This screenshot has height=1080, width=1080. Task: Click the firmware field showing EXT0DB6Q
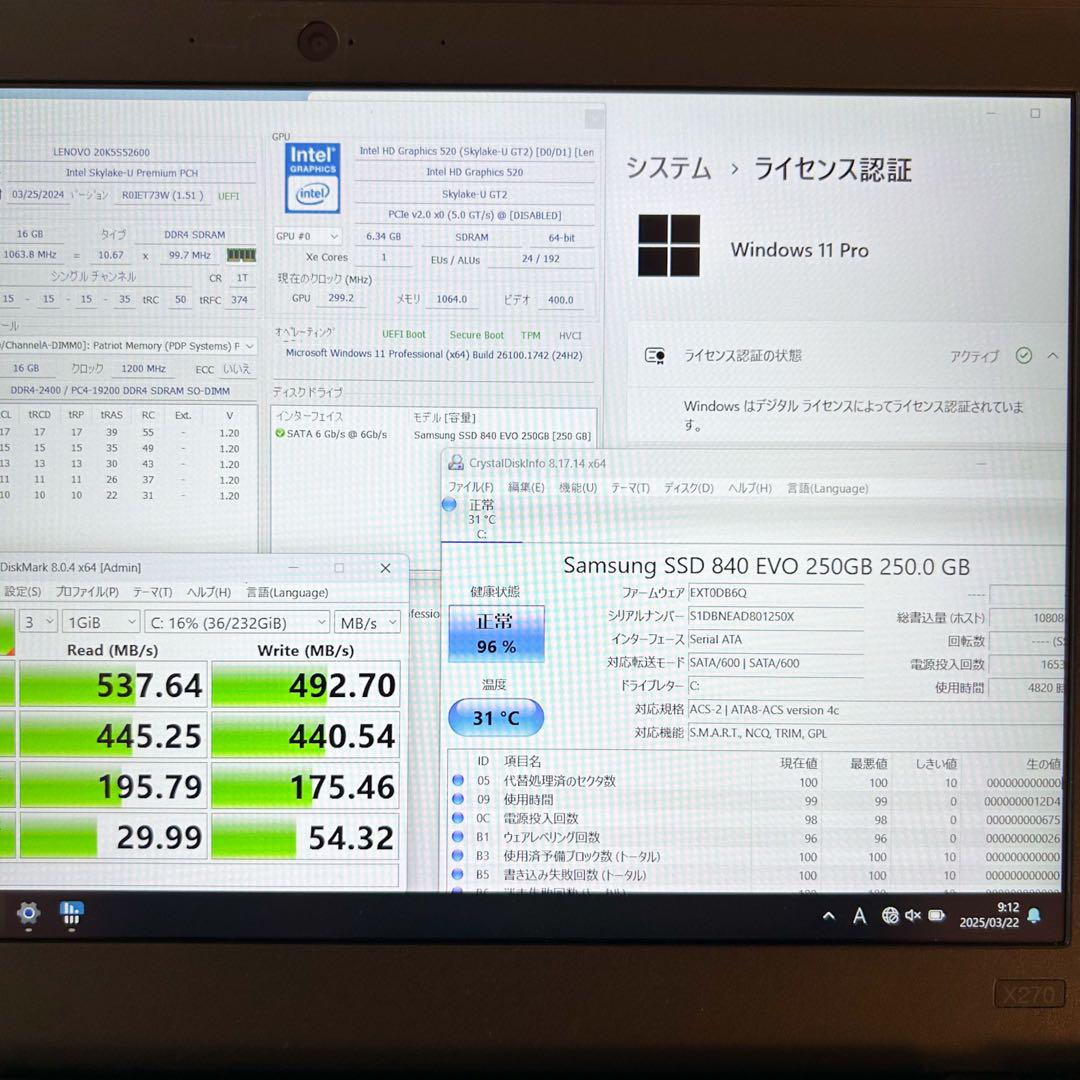(776, 592)
